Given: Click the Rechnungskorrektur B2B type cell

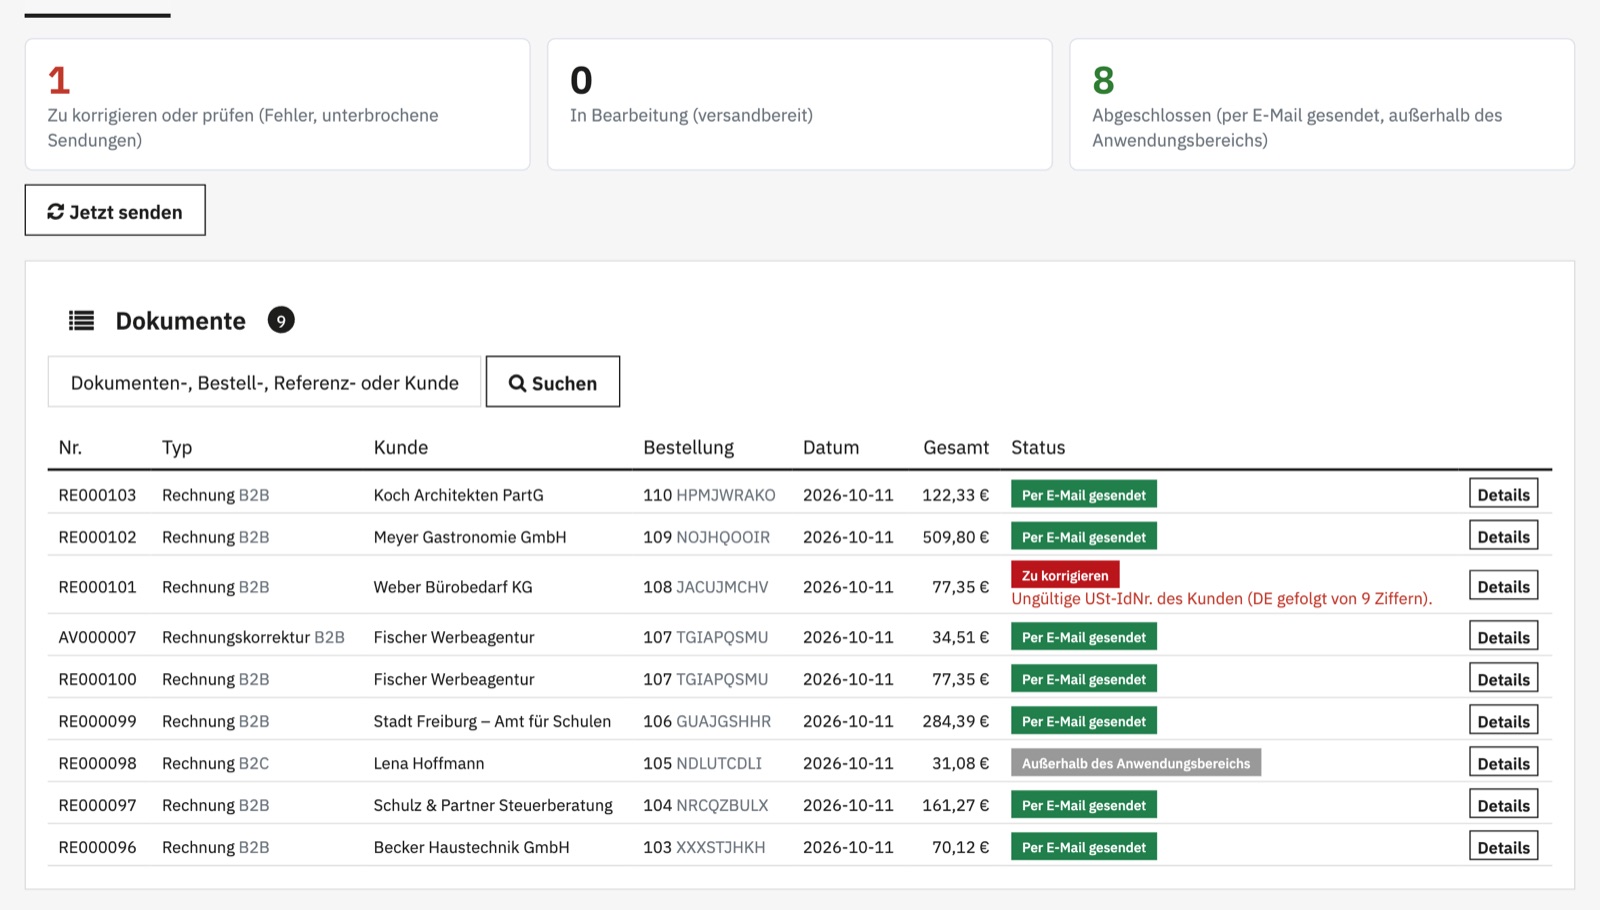Looking at the screenshot, I should click(x=253, y=637).
